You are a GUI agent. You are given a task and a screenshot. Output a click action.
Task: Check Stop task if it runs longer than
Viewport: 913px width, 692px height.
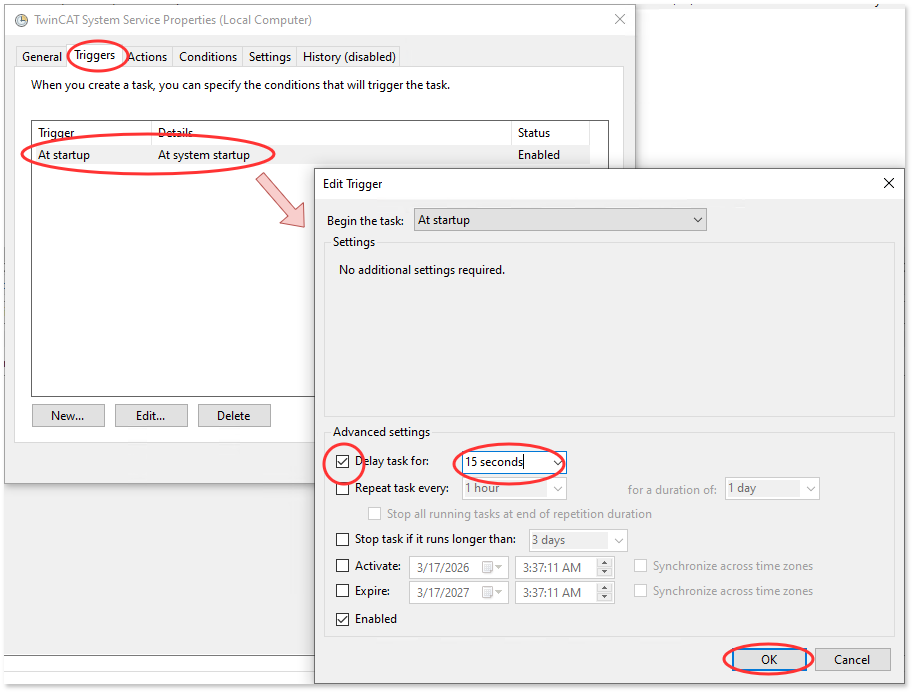tap(344, 540)
